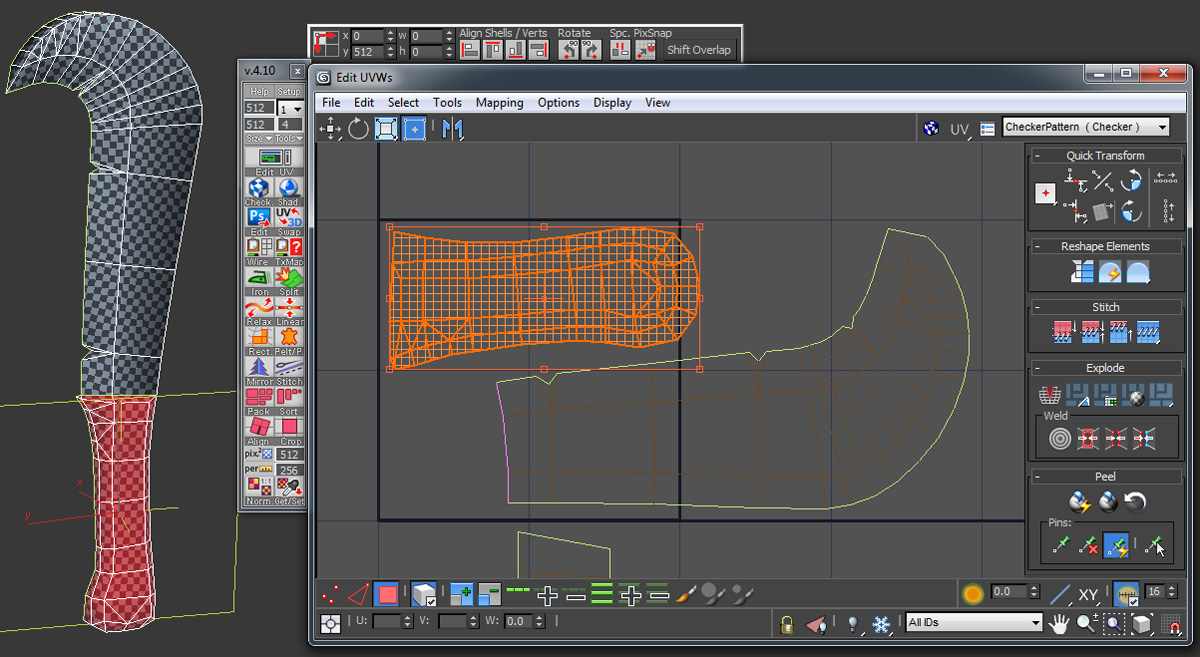Open the Mapping menu
1200x657 pixels.
[499, 102]
